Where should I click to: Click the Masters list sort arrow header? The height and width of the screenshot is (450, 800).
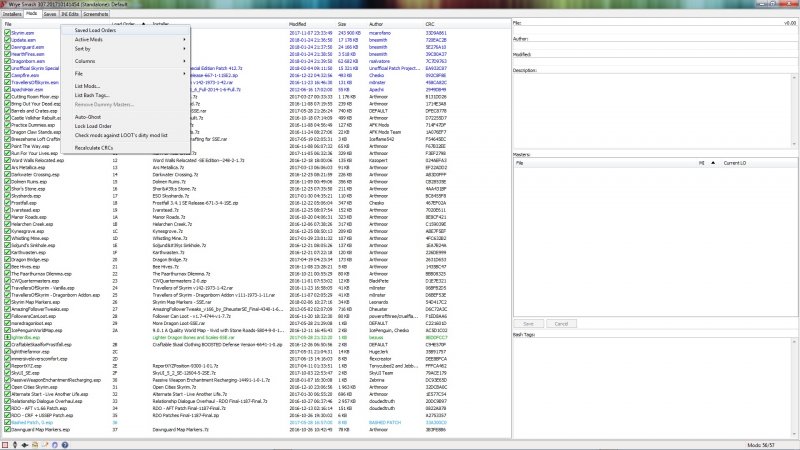click(x=713, y=163)
